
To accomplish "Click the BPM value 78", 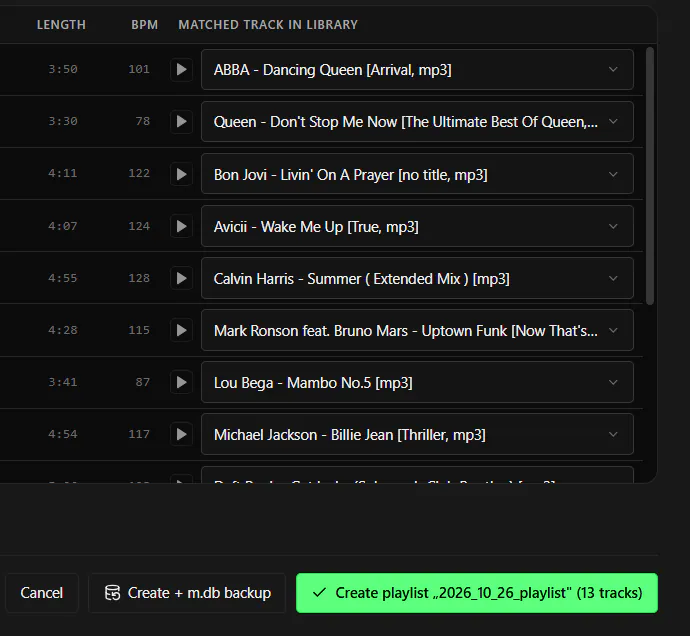I will (x=143, y=121).
